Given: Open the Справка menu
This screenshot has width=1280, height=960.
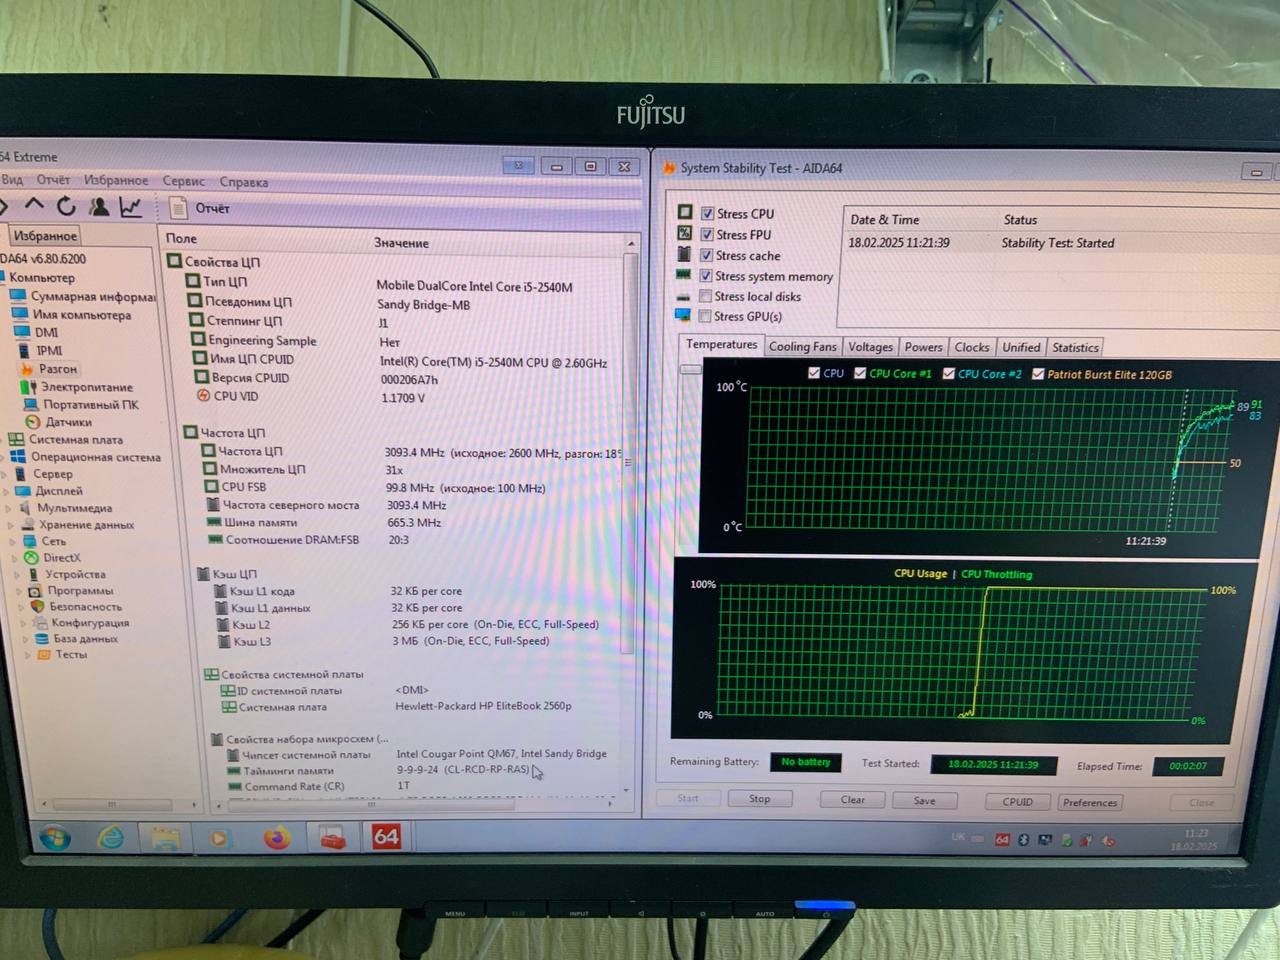Looking at the screenshot, I should tap(244, 182).
